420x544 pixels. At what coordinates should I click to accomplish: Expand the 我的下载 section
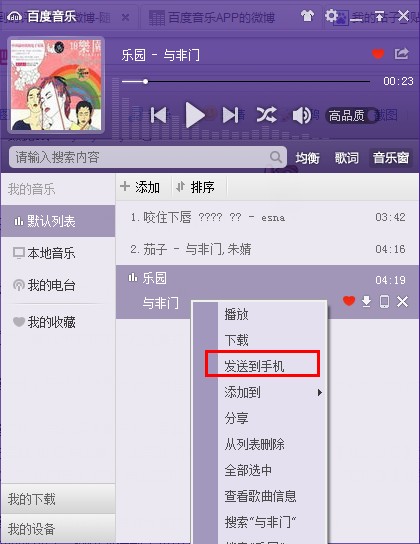click(x=58, y=499)
